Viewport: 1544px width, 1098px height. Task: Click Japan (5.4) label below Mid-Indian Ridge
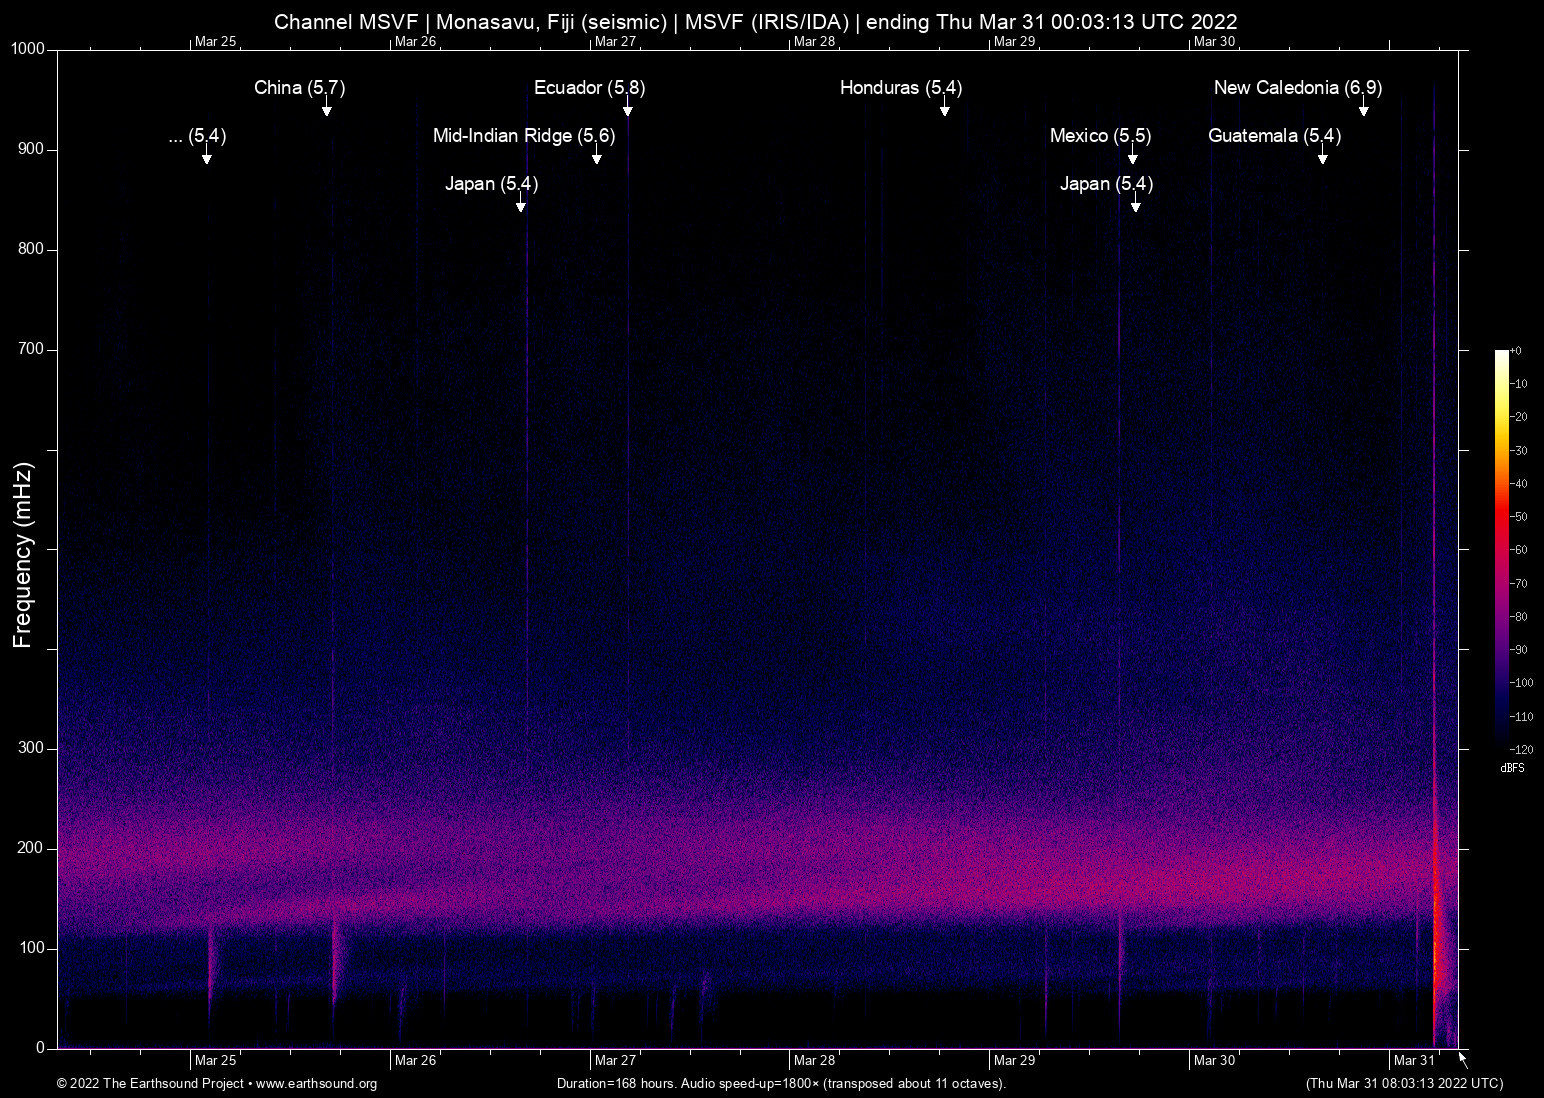point(491,184)
